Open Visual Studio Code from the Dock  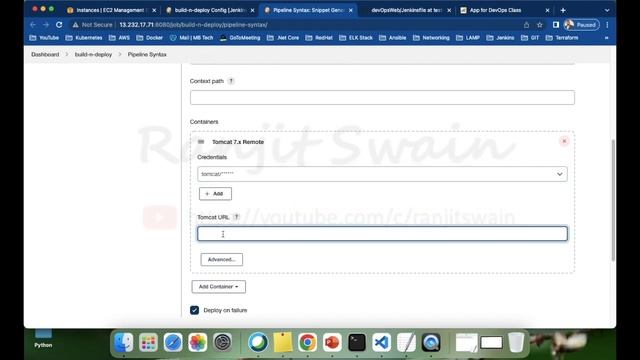(382, 342)
